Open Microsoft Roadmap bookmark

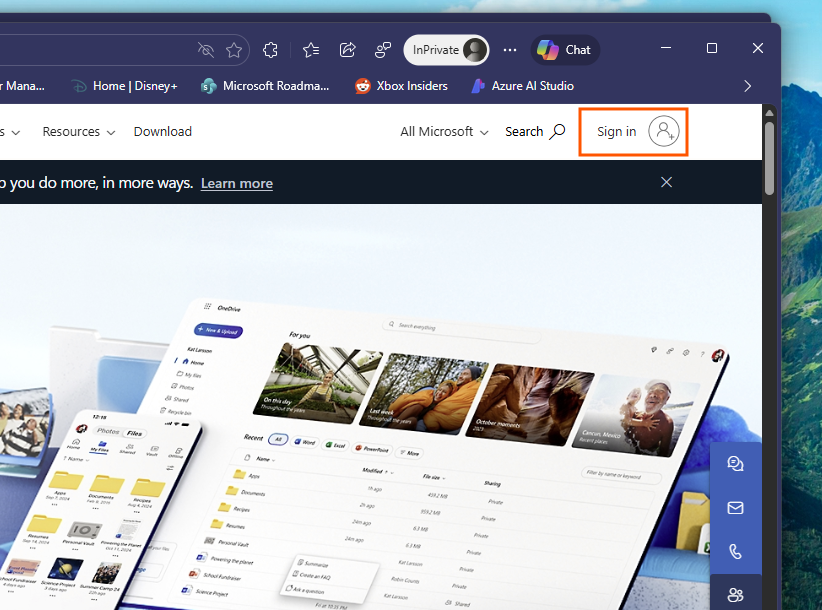[265, 86]
